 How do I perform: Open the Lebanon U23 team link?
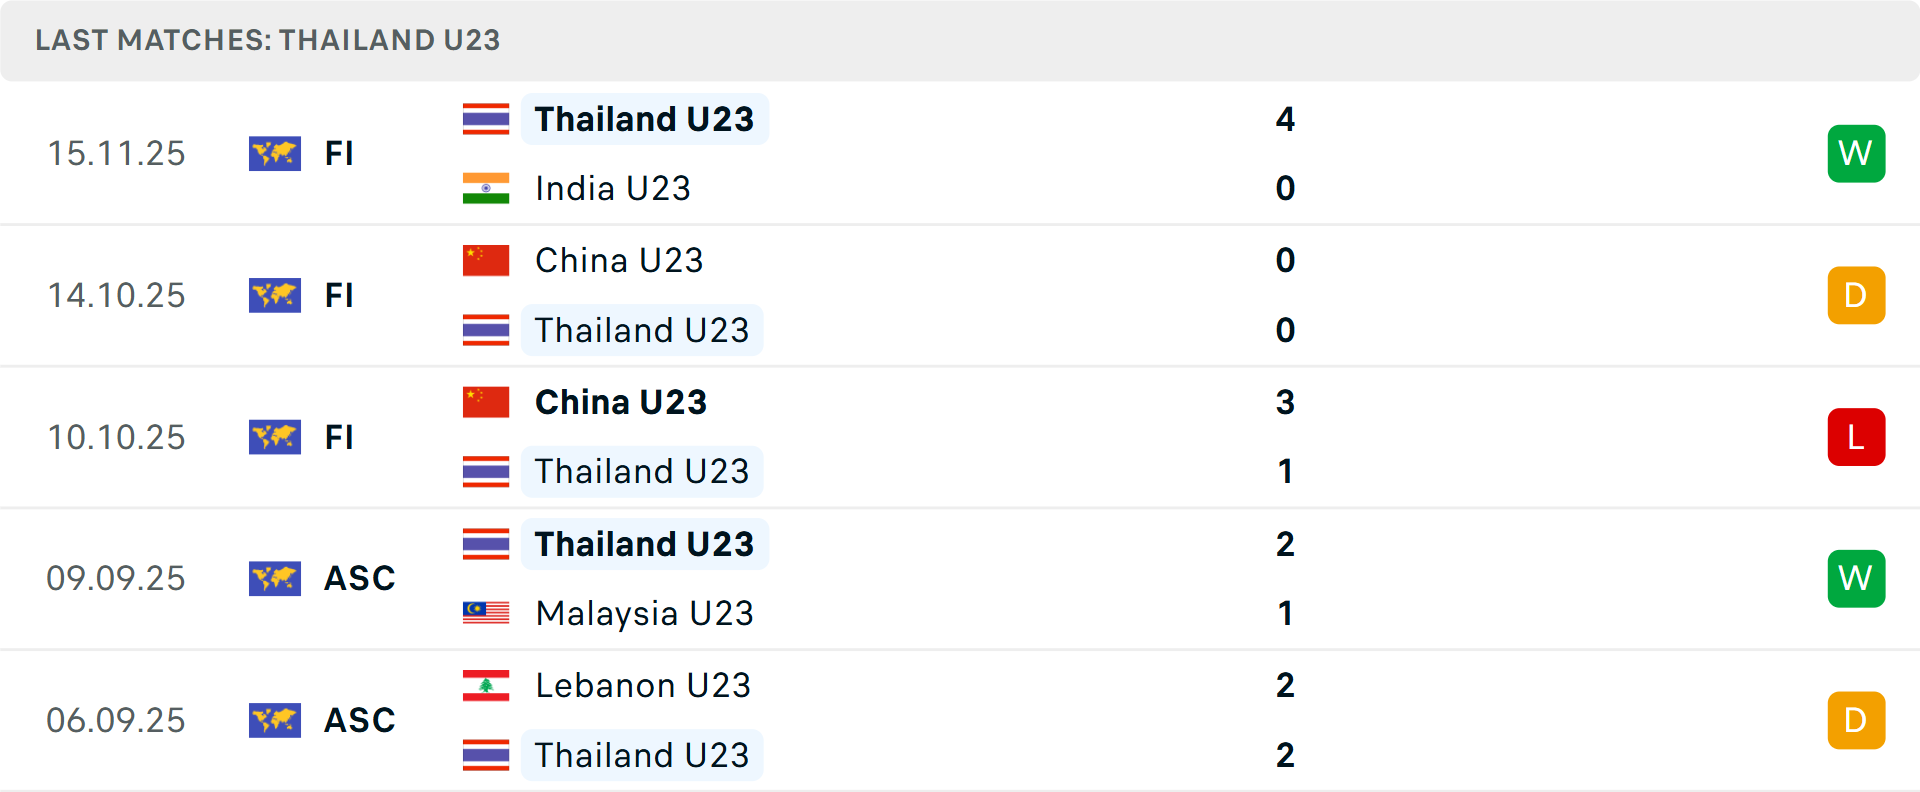click(x=643, y=685)
